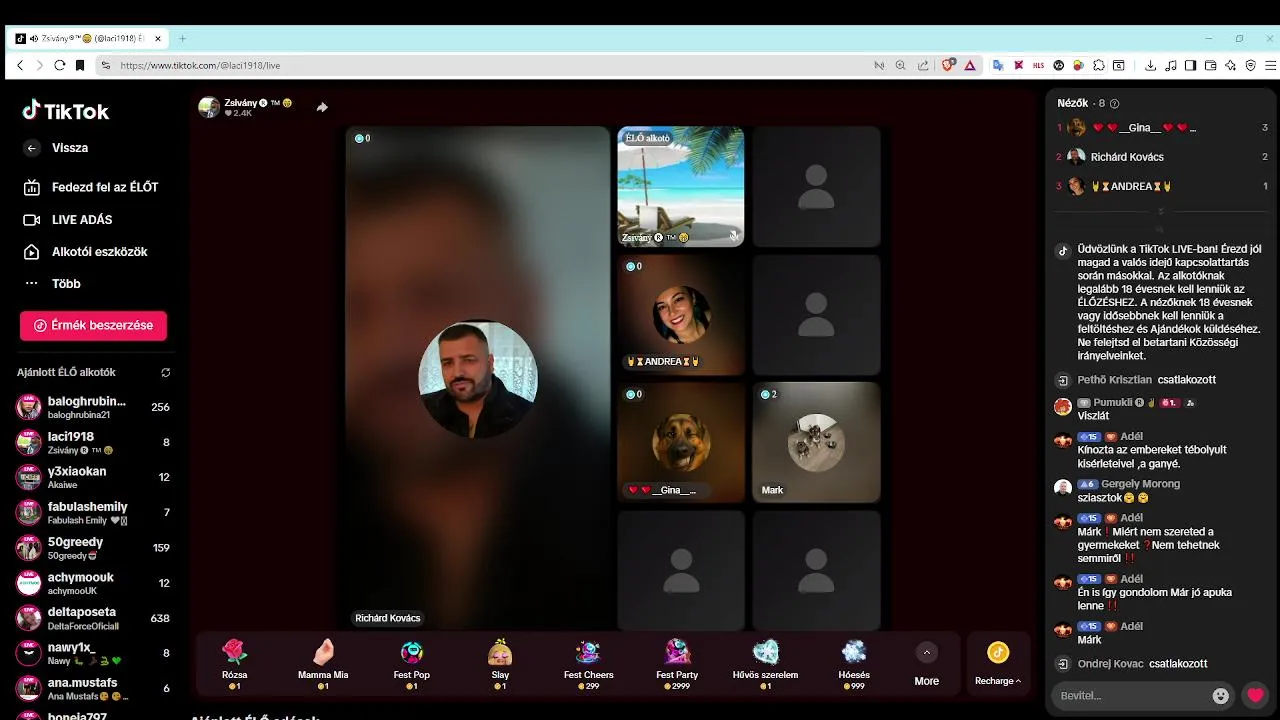Open fabulashemily live channel

tap(93, 513)
